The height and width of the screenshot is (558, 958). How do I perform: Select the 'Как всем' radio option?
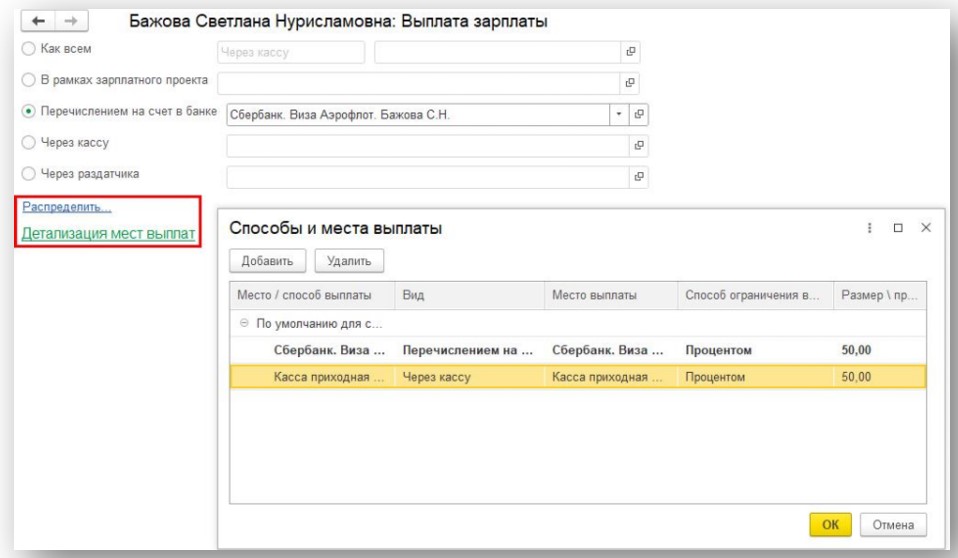tap(28, 48)
